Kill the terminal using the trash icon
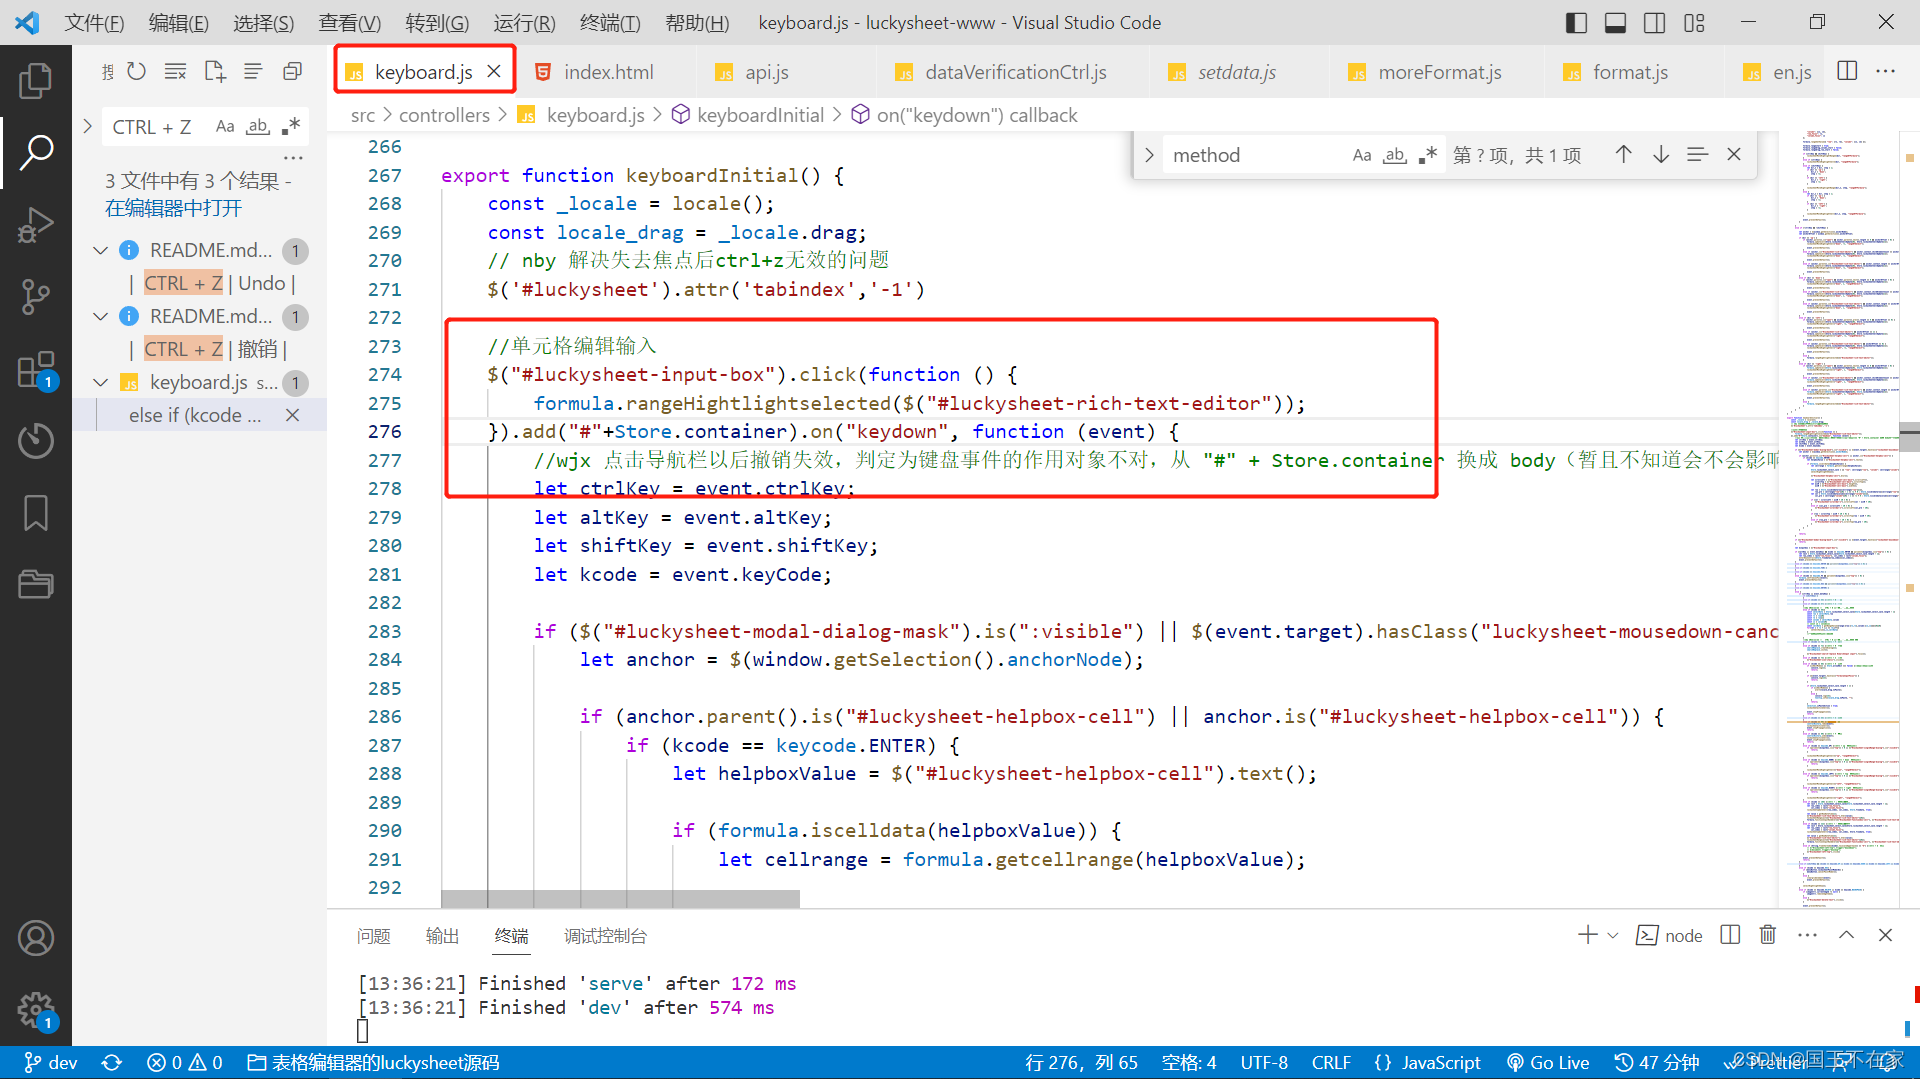 click(1768, 935)
